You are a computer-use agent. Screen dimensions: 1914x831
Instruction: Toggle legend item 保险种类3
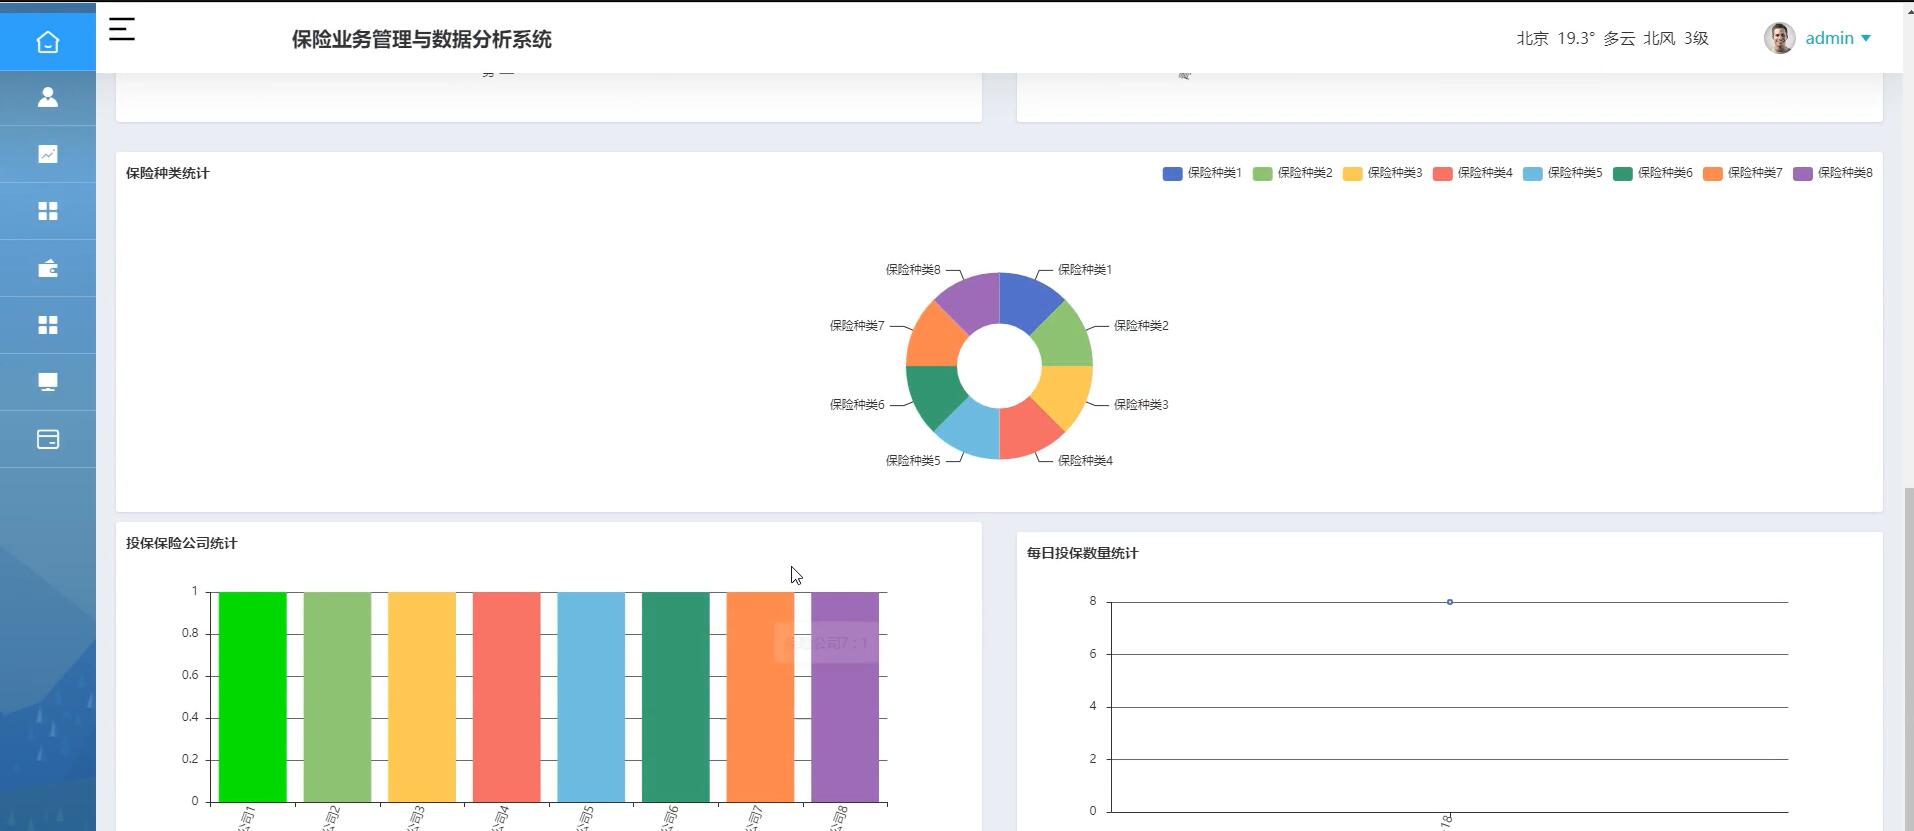click(1382, 173)
